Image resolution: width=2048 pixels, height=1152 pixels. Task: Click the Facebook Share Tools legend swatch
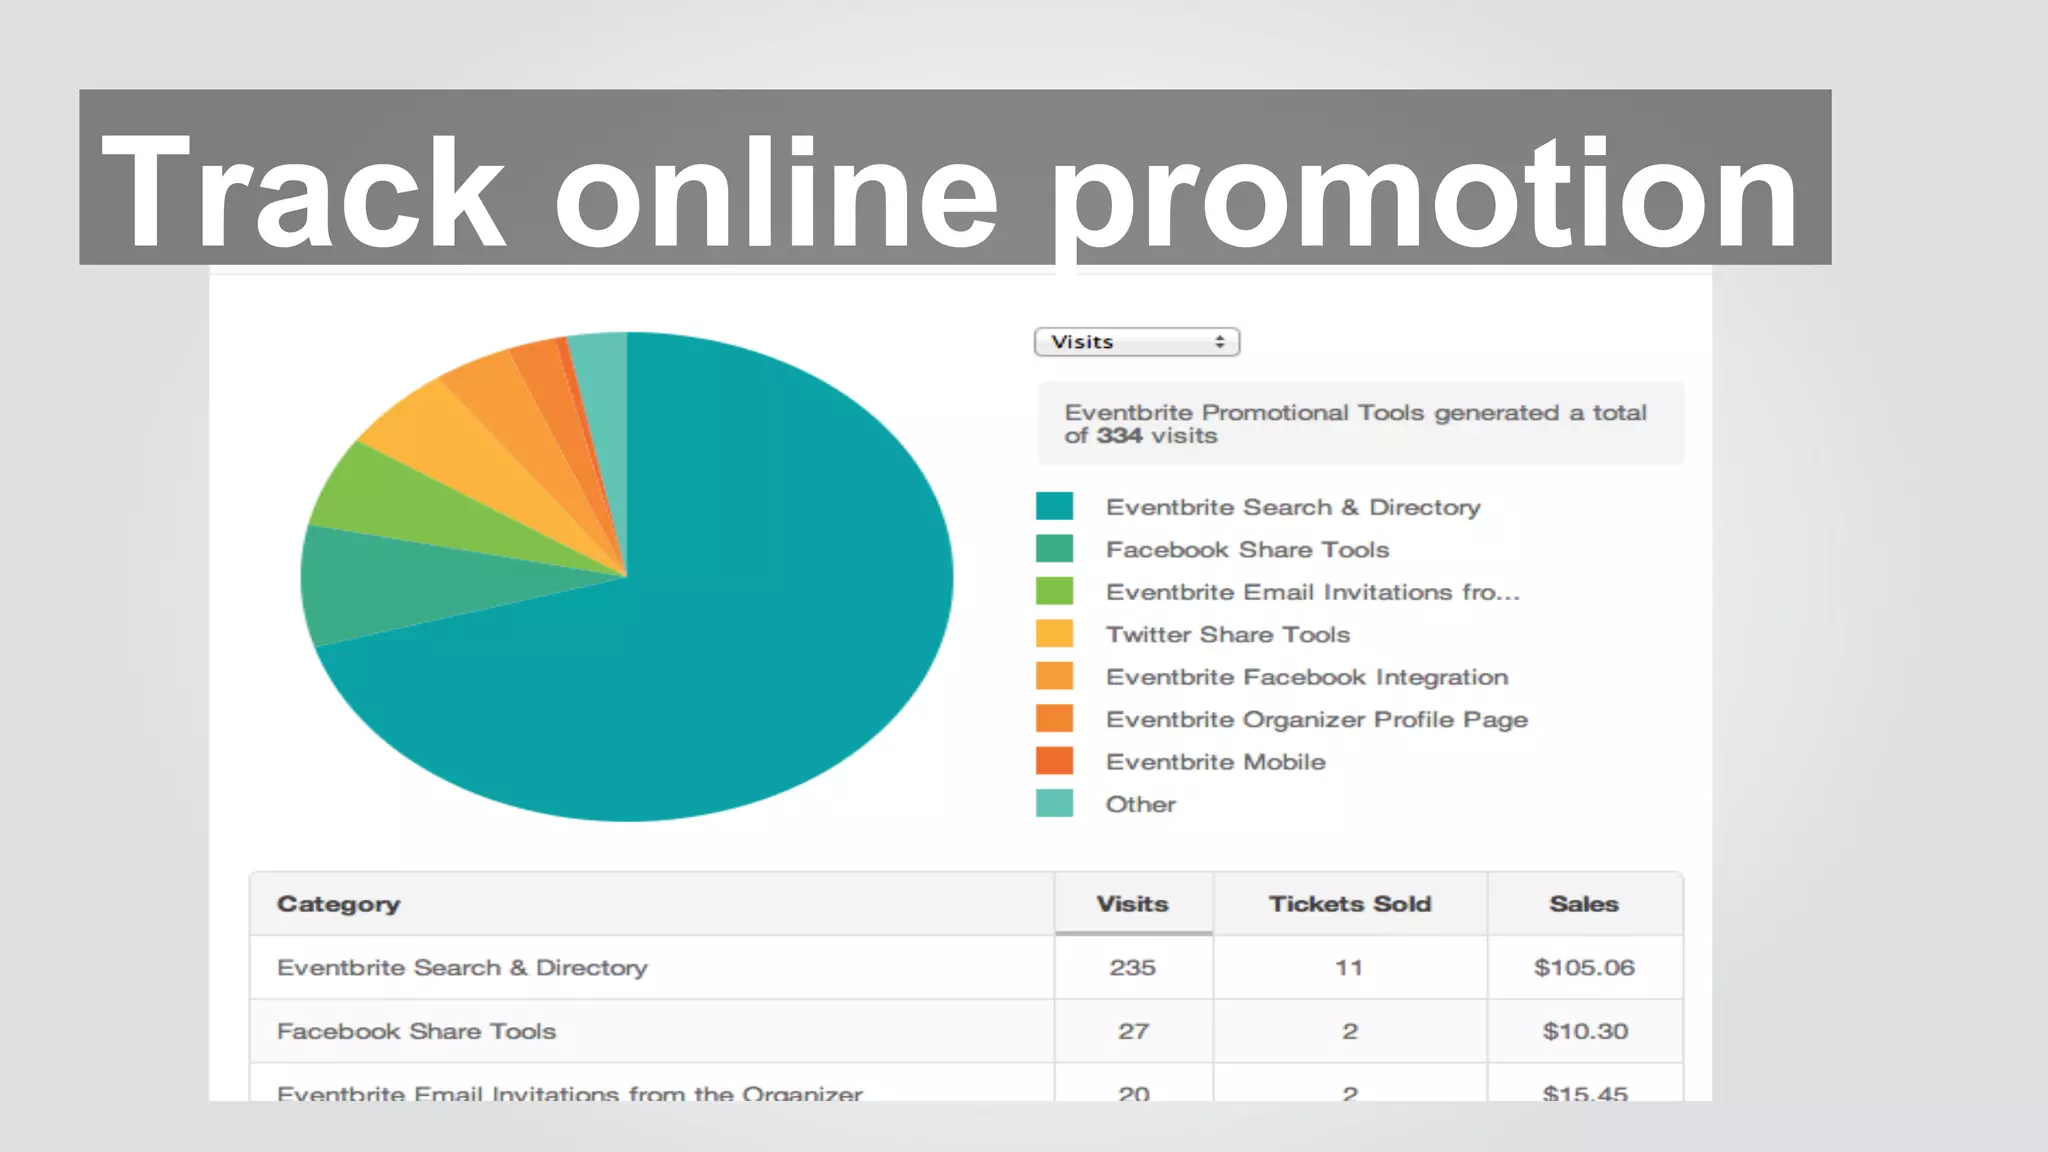point(1054,549)
